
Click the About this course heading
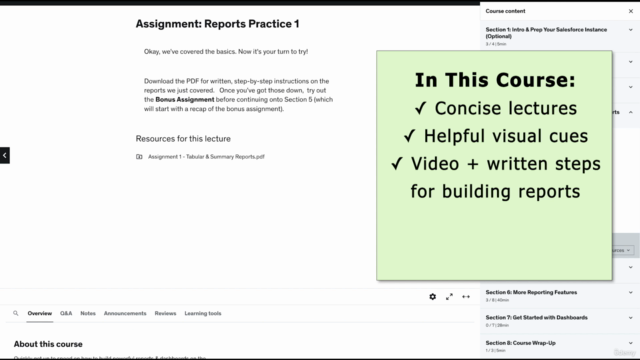pyautogui.click(x=48, y=344)
